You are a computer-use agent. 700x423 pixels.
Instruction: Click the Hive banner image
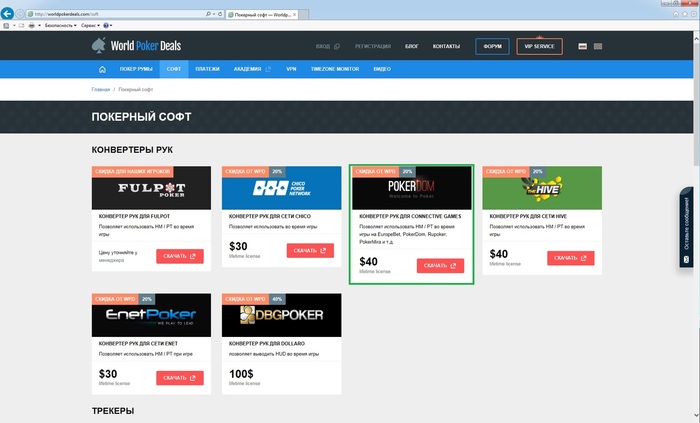(x=542, y=188)
